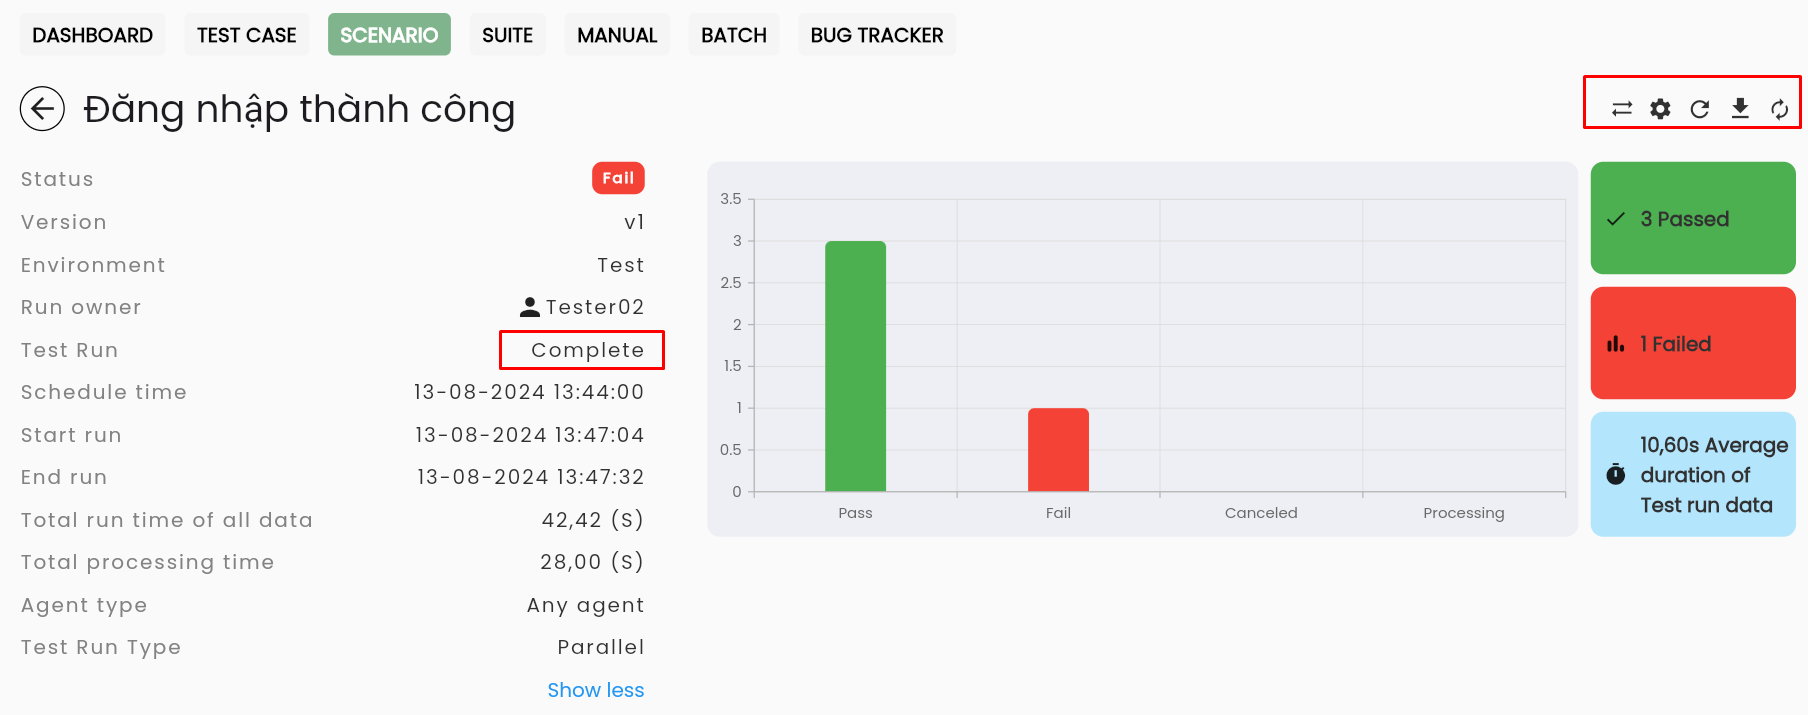
Task: Click the average duration card text
Action: click(1714, 475)
